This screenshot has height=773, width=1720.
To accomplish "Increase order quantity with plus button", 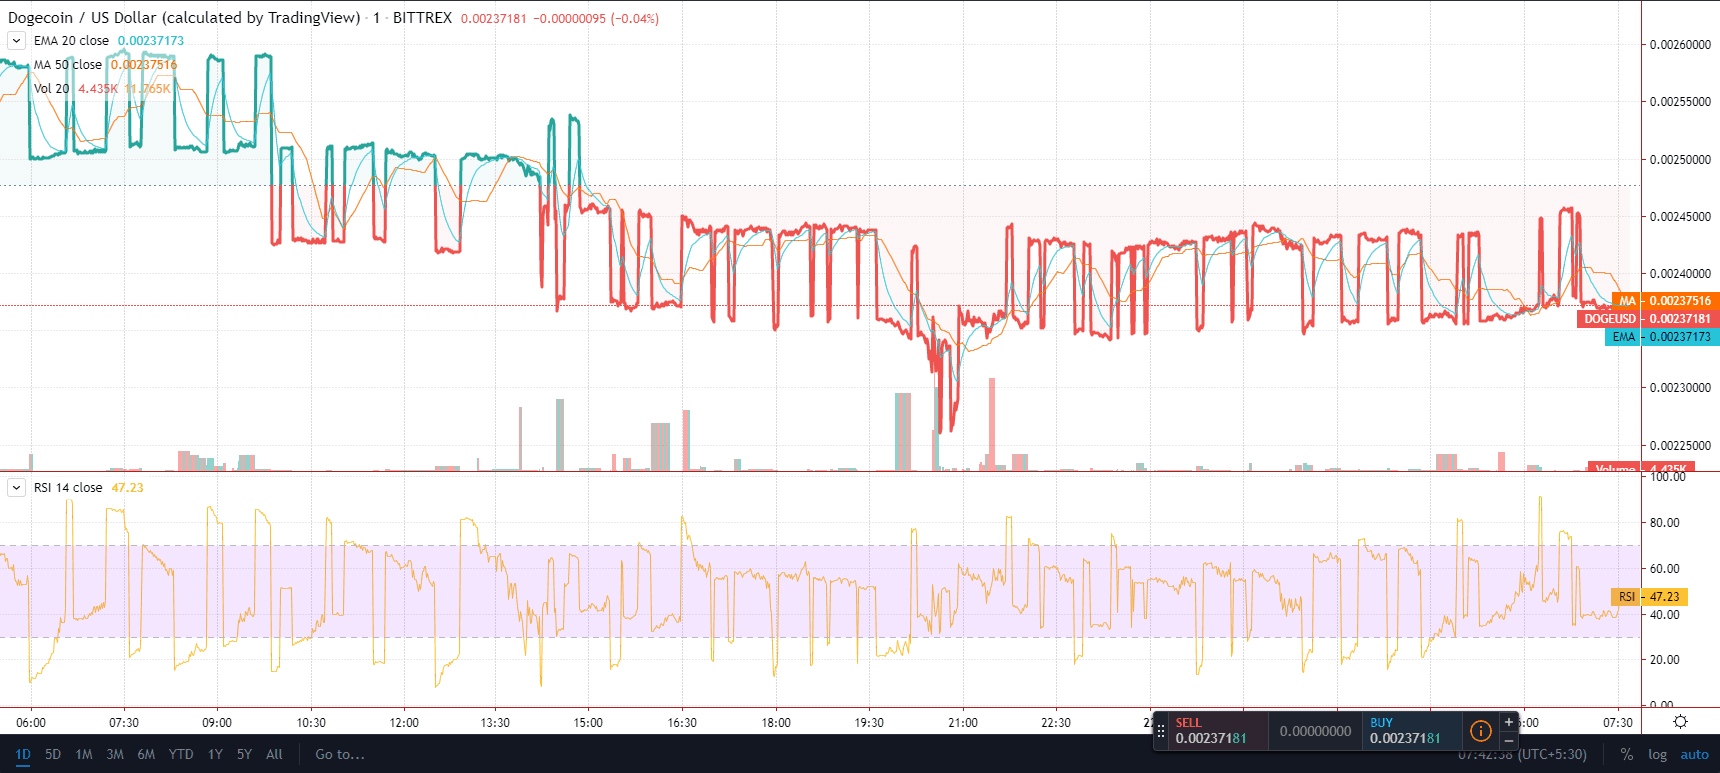I will point(1509,722).
